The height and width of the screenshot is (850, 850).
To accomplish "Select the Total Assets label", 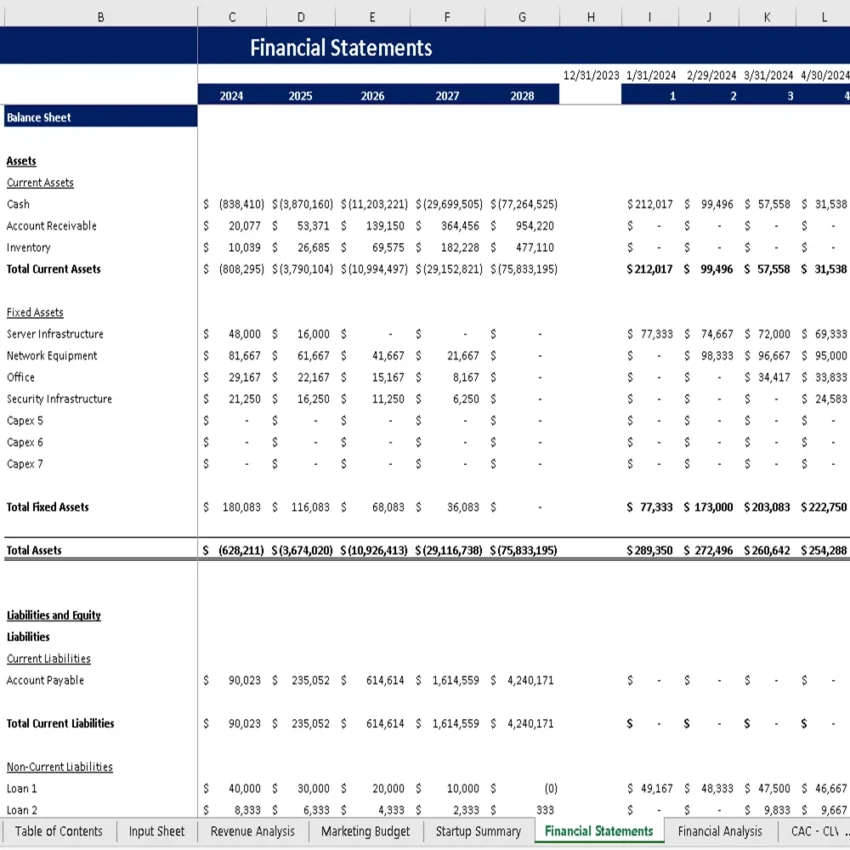I will (x=34, y=550).
